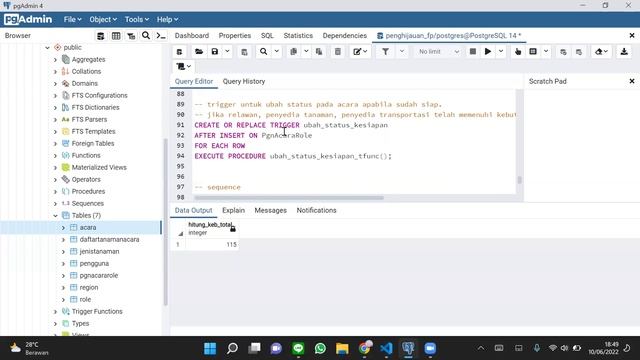Click Search Objects magnifier in Browser panel
The image size is (640, 360).
[x=146, y=36]
